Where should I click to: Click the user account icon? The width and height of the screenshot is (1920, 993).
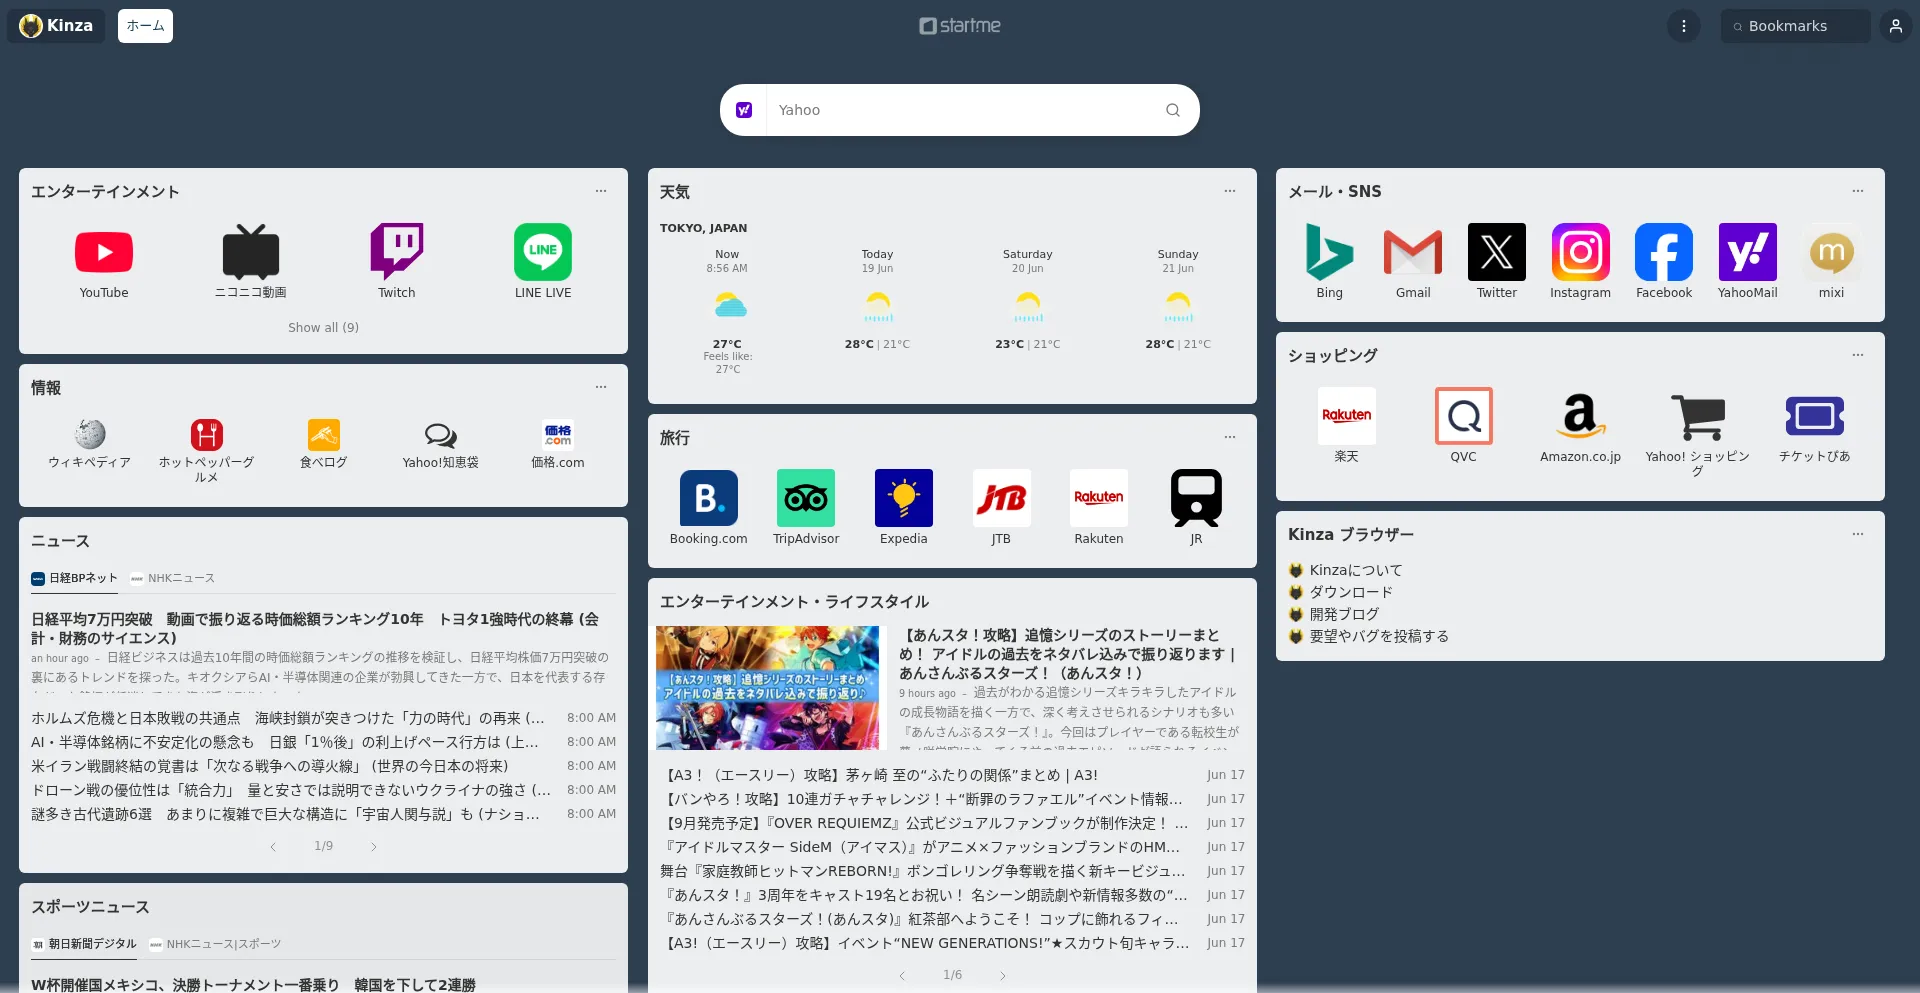coord(1896,26)
